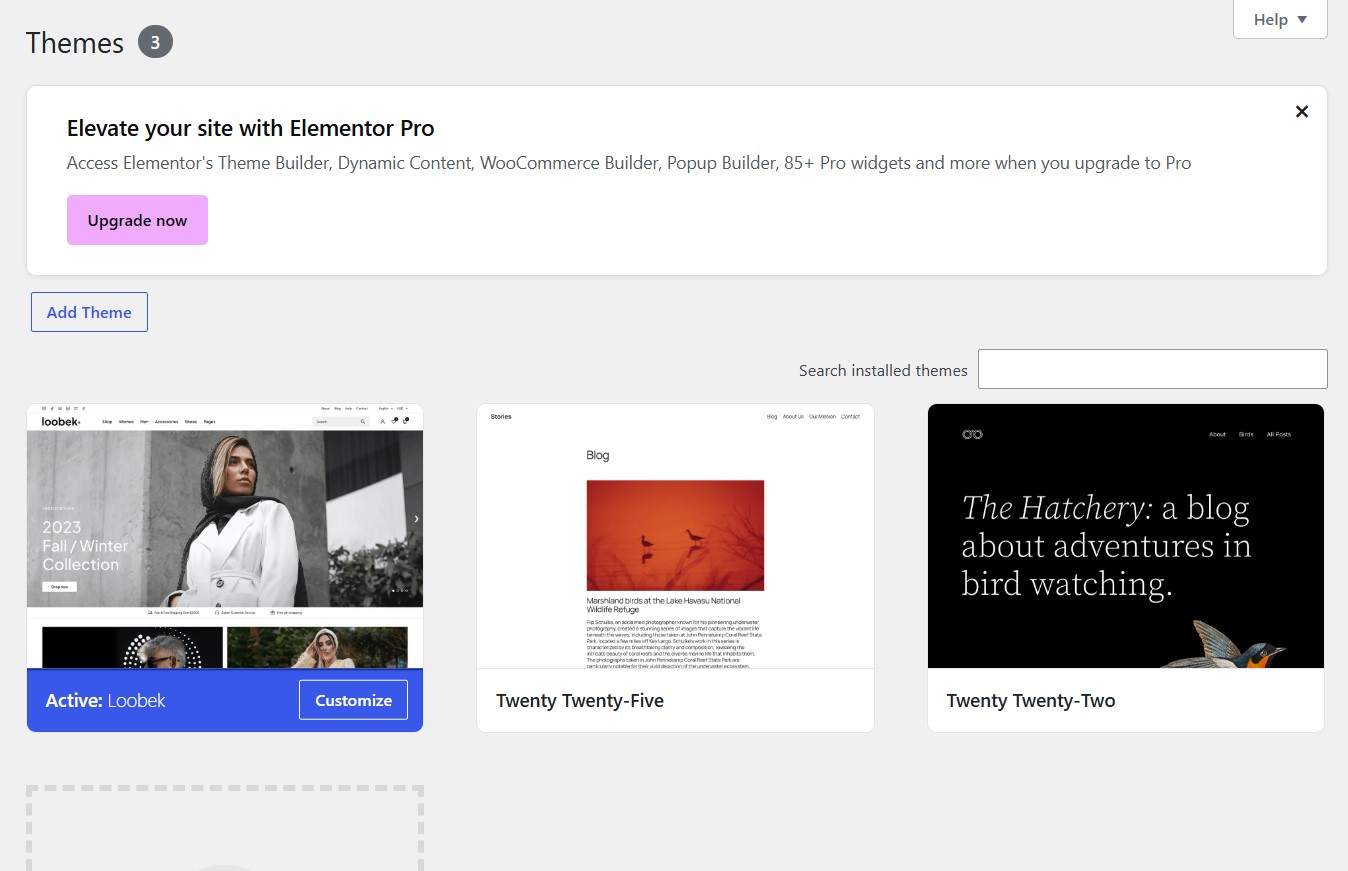Viewport: 1348px width, 871px height.
Task: Click the dashed add-new-theme placeholder
Action: pos(225,828)
